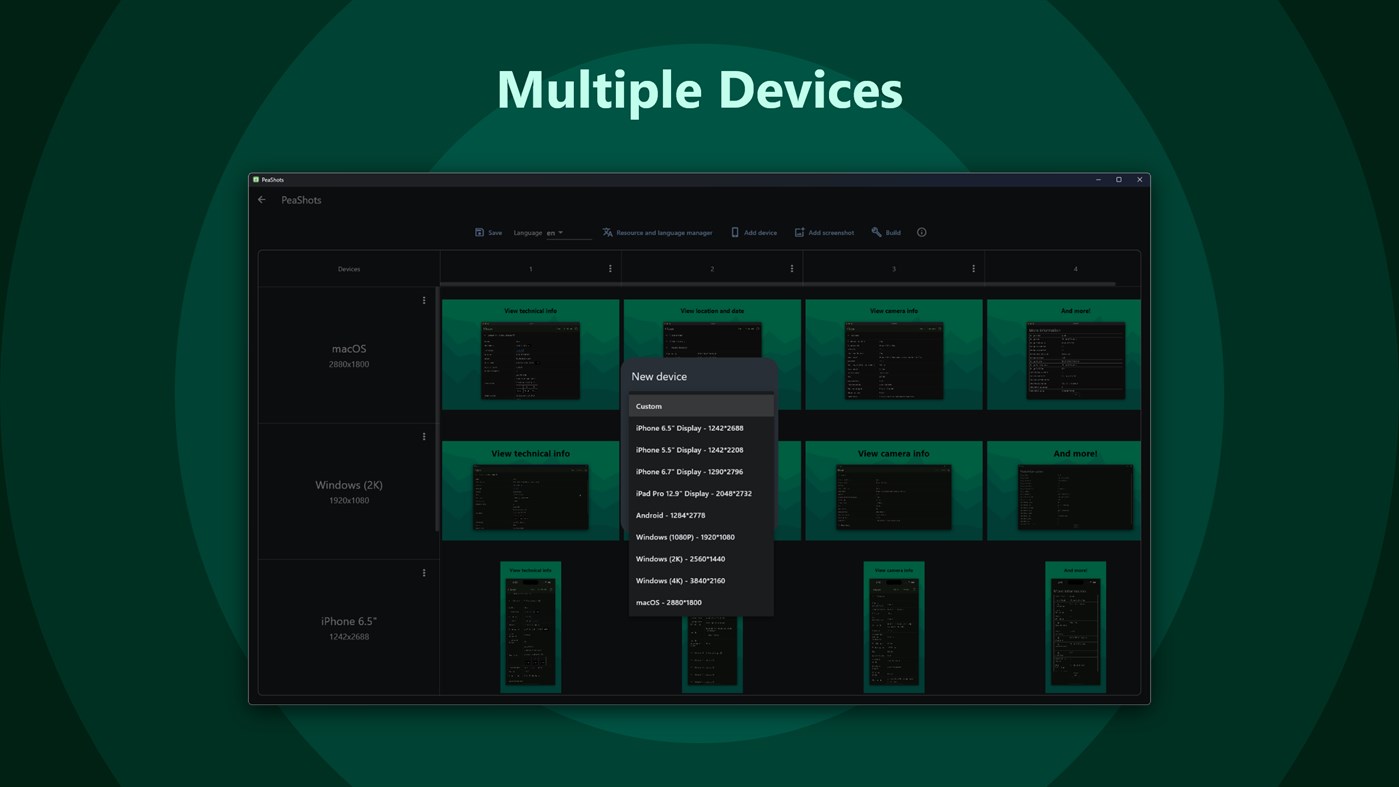The height and width of the screenshot is (787, 1399).
Task: Open iPhone 6.5" row options menu
Action: pyautogui.click(x=424, y=573)
